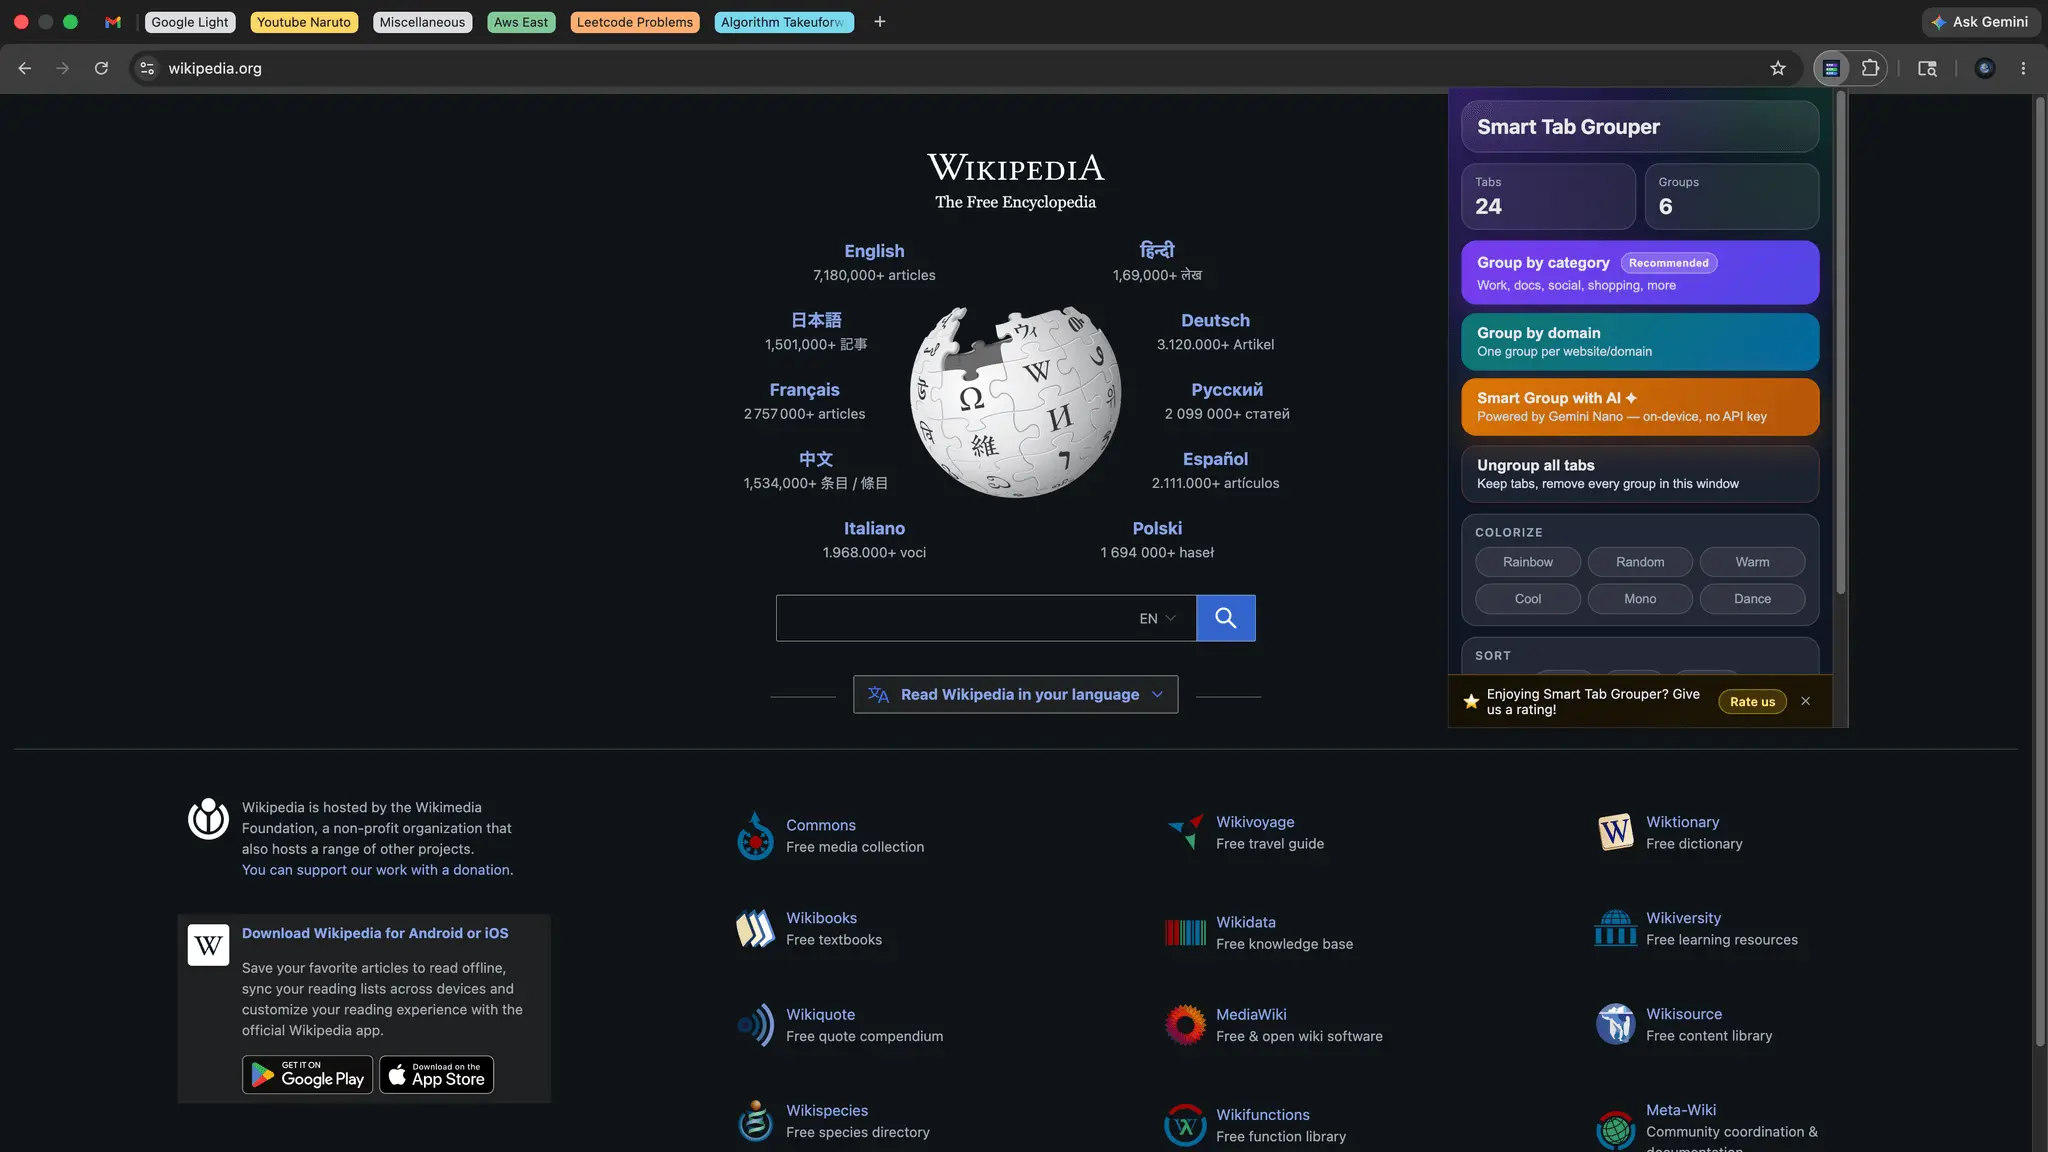
Task: Open site information icon in address bar
Action: [x=147, y=68]
